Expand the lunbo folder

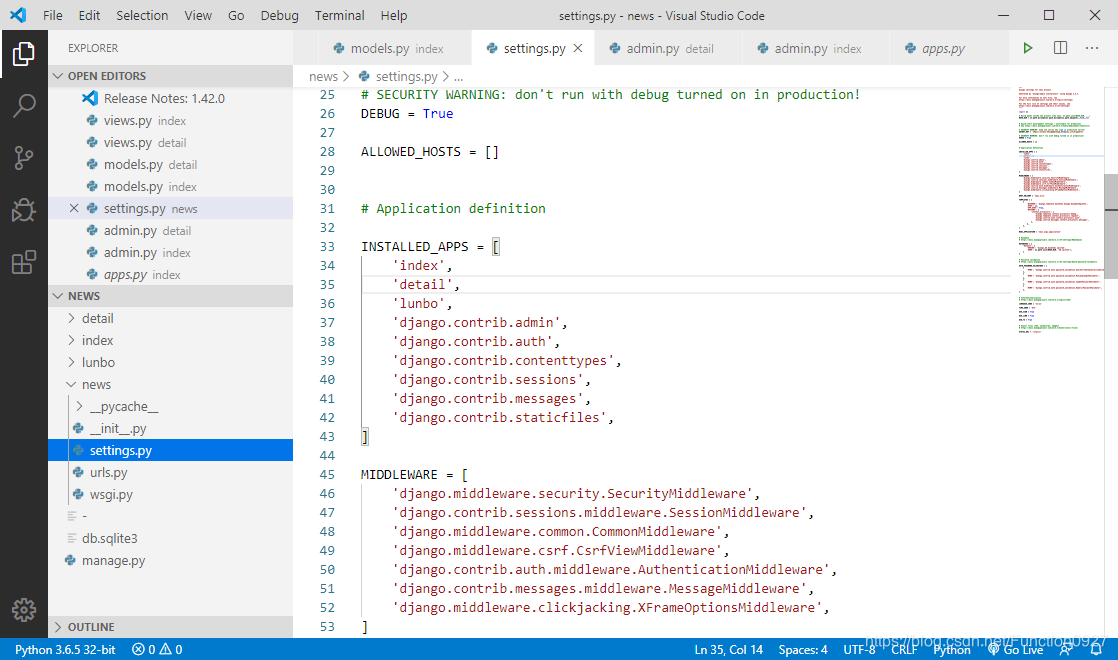coord(171,362)
